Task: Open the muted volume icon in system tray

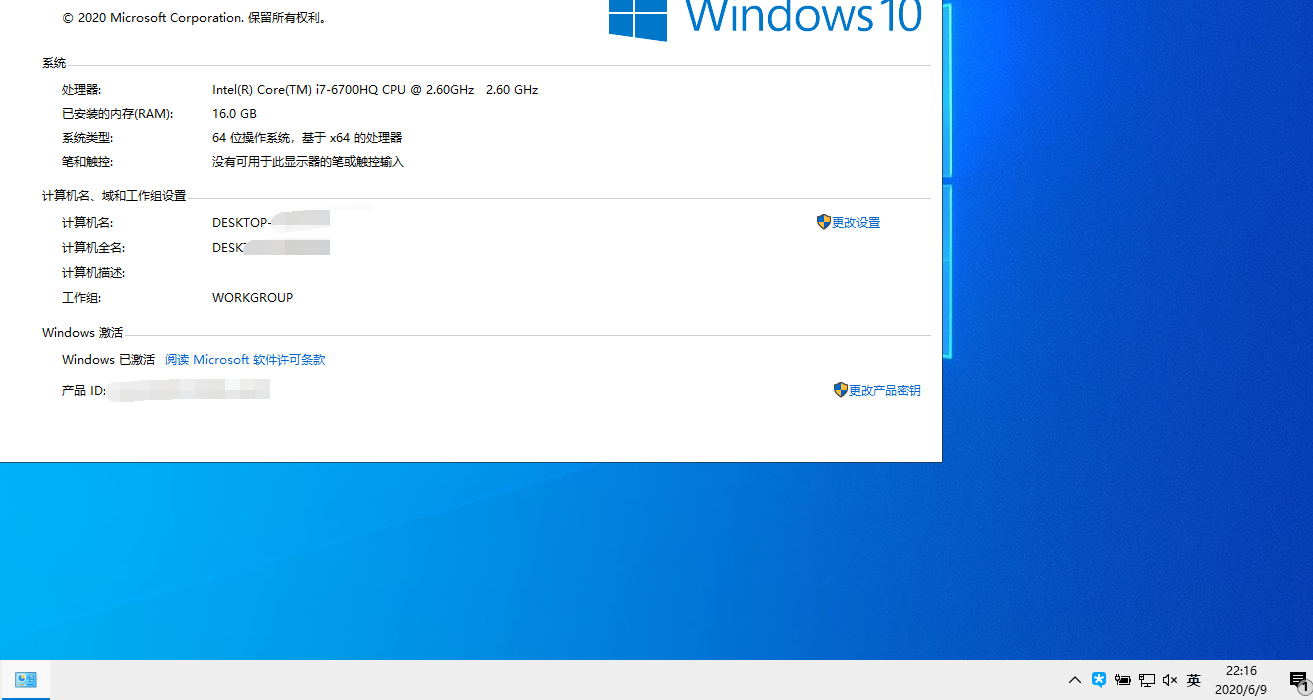Action: (1169, 679)
